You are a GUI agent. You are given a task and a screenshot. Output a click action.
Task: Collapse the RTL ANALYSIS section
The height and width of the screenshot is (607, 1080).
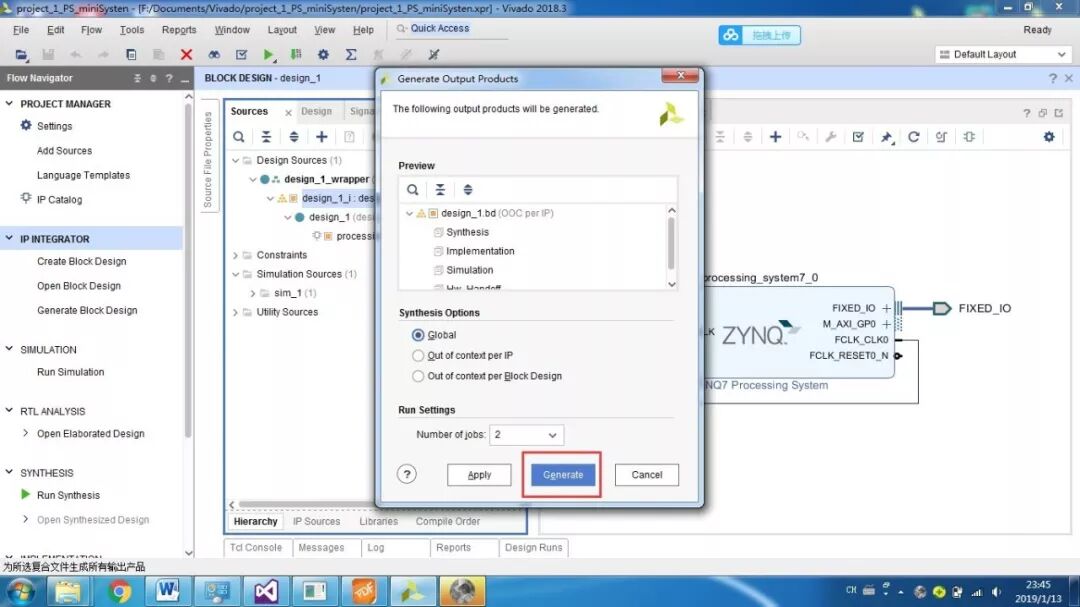pos(9,411)
